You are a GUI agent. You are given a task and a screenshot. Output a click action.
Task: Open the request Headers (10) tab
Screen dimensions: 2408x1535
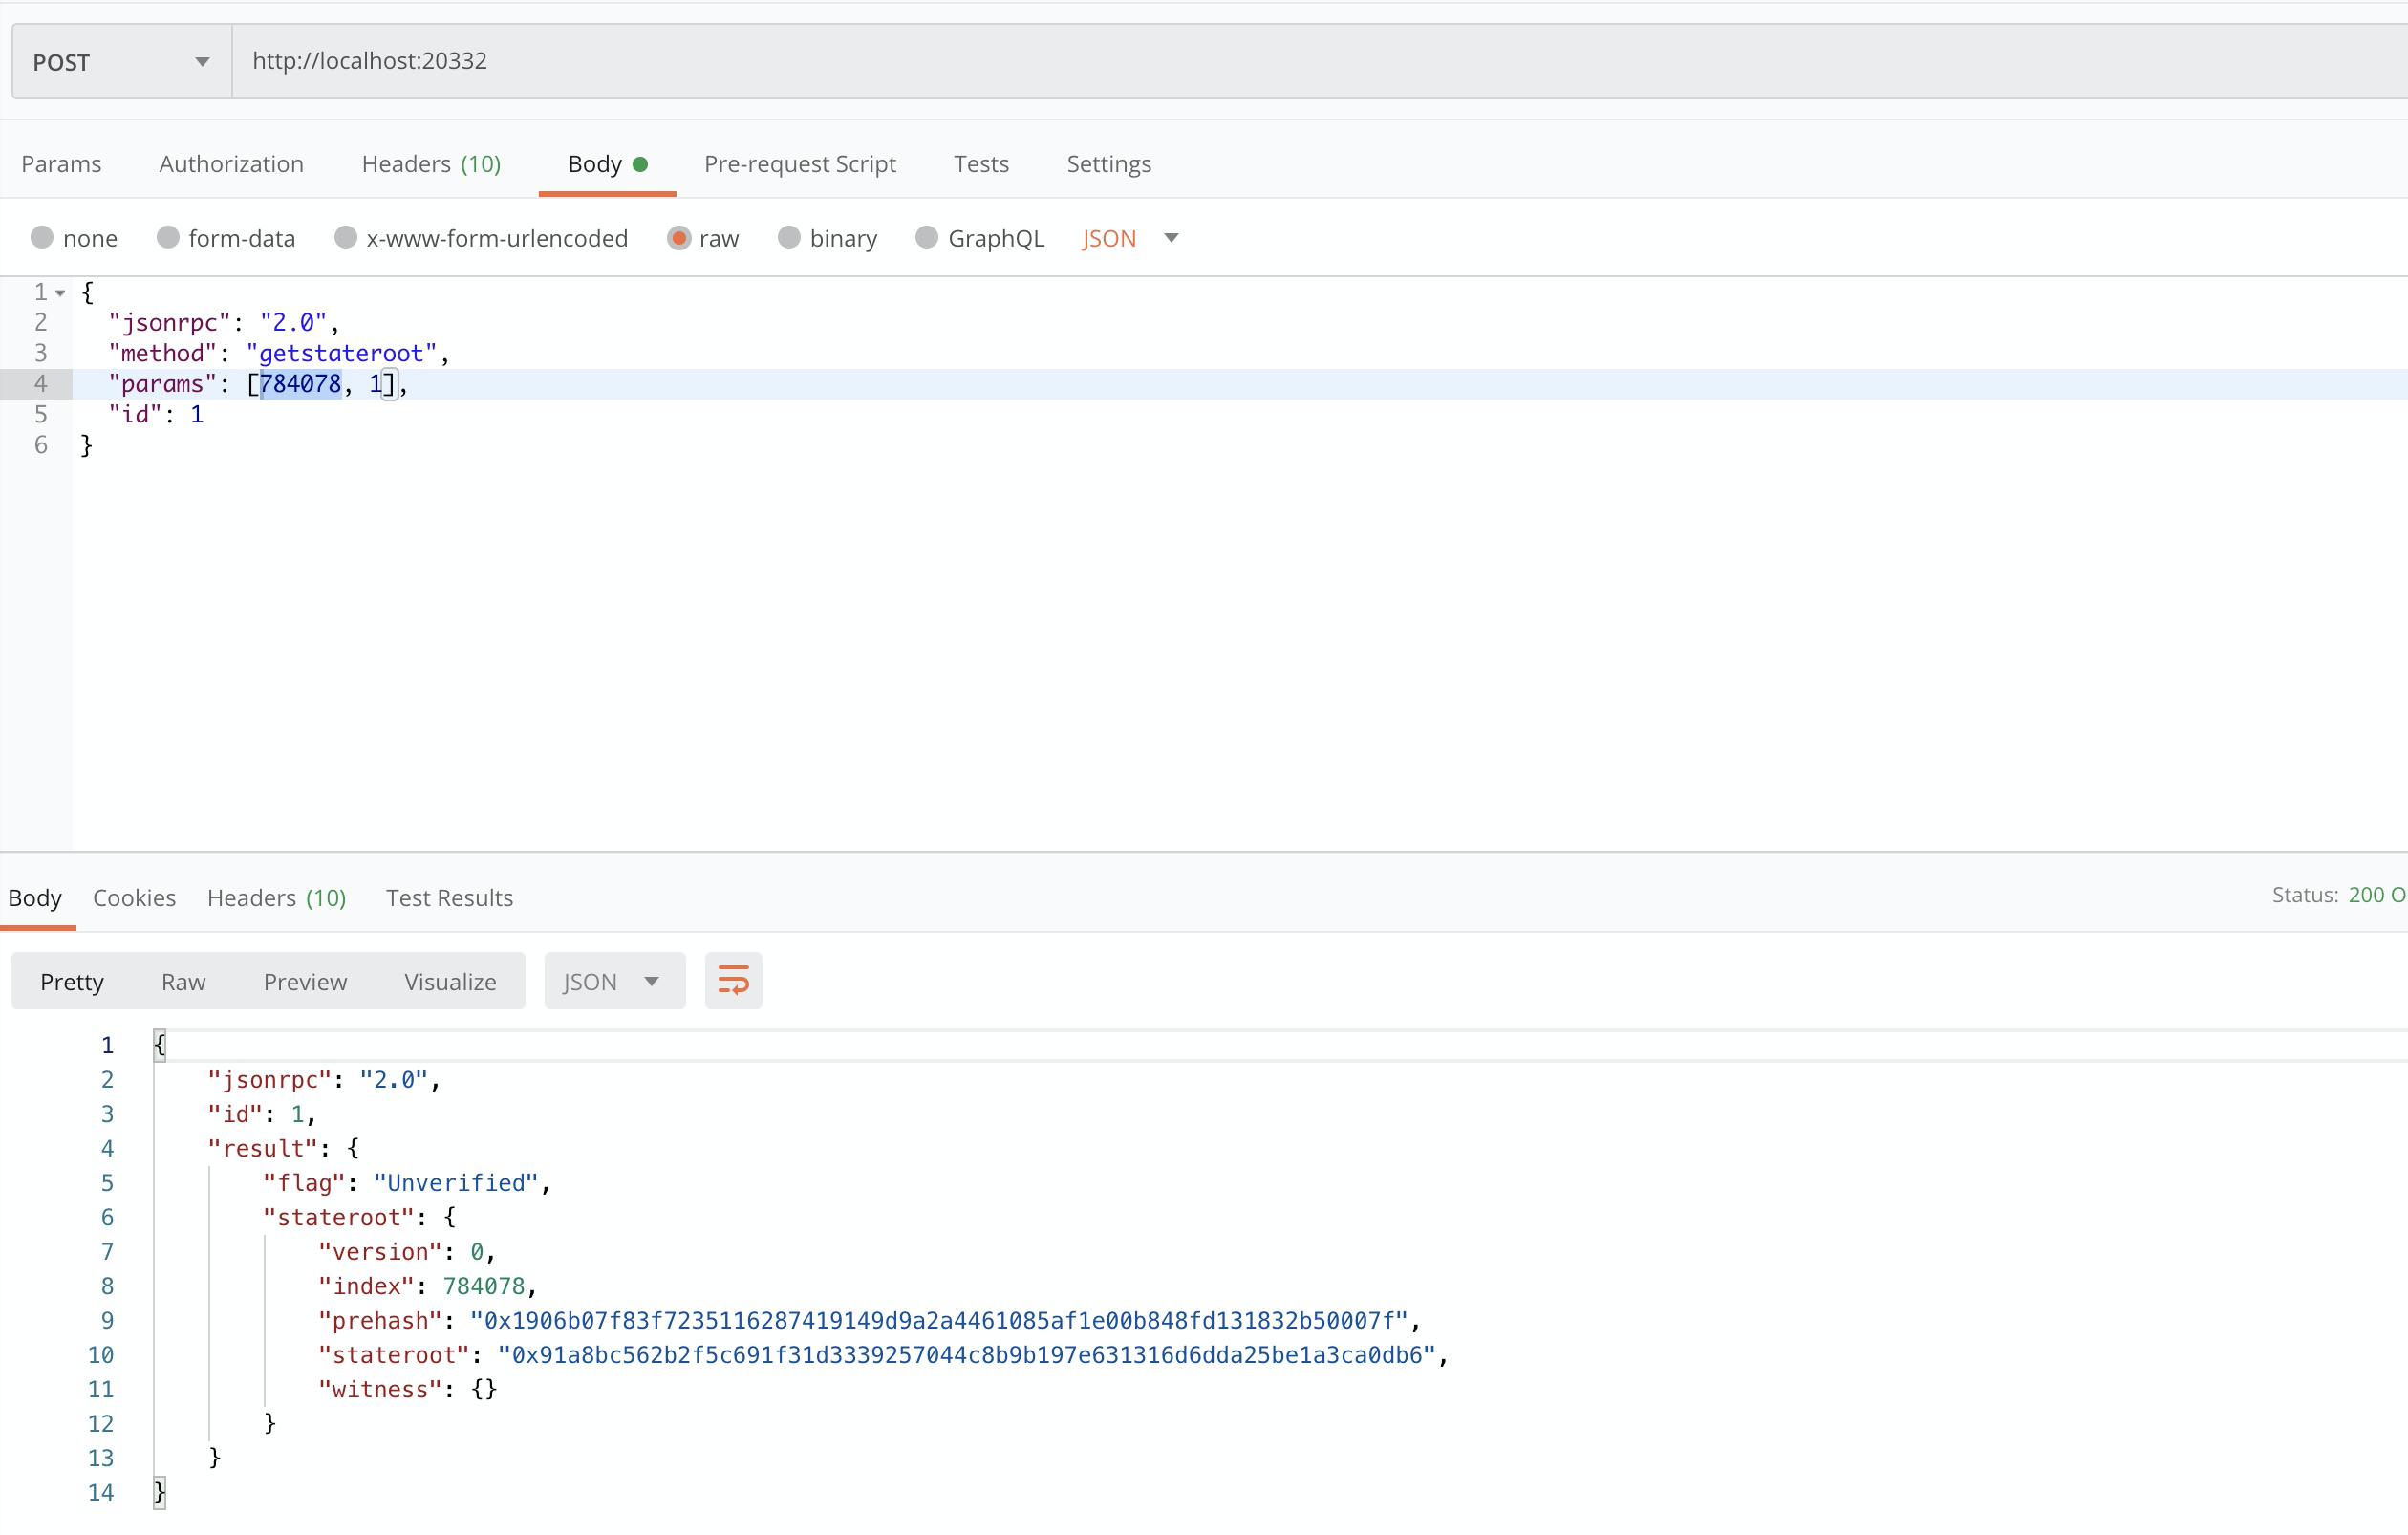[x=431, y=164]
